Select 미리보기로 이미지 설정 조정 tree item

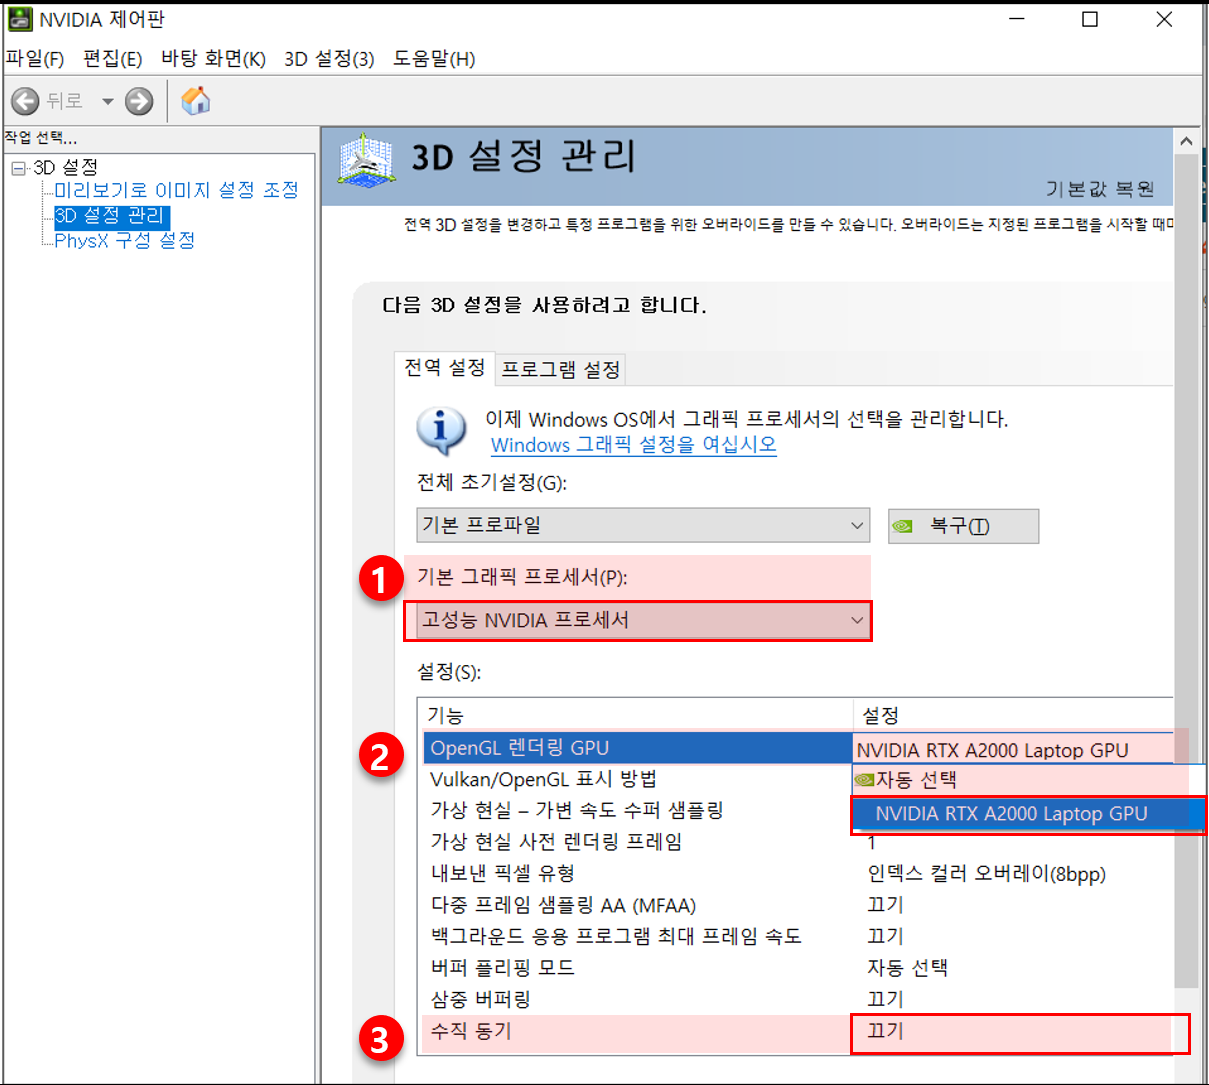[x=176, y=190]
